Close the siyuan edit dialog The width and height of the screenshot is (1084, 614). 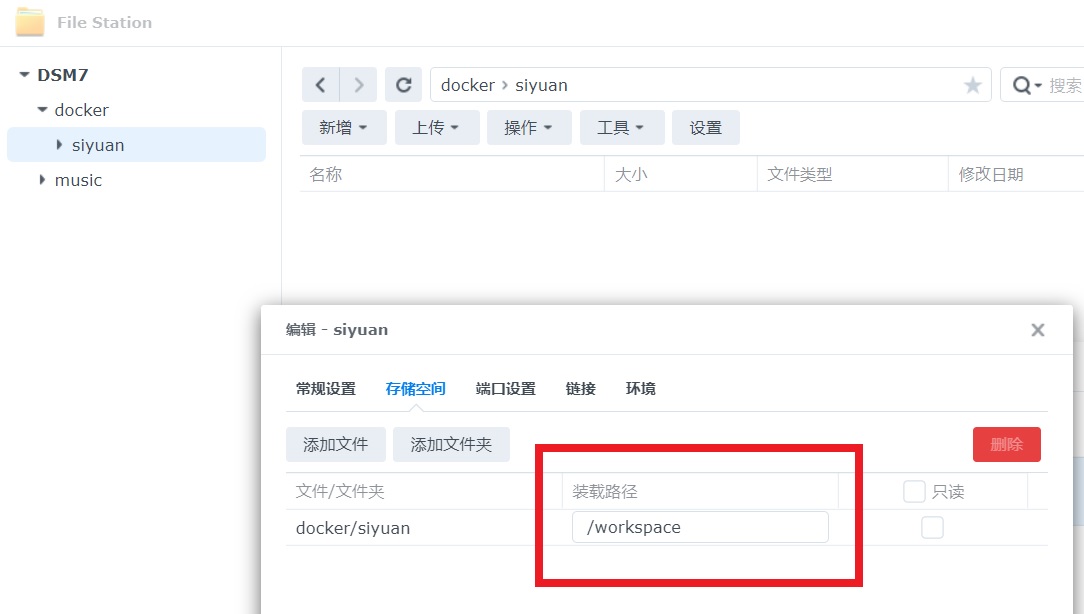tap(1037, 330)
